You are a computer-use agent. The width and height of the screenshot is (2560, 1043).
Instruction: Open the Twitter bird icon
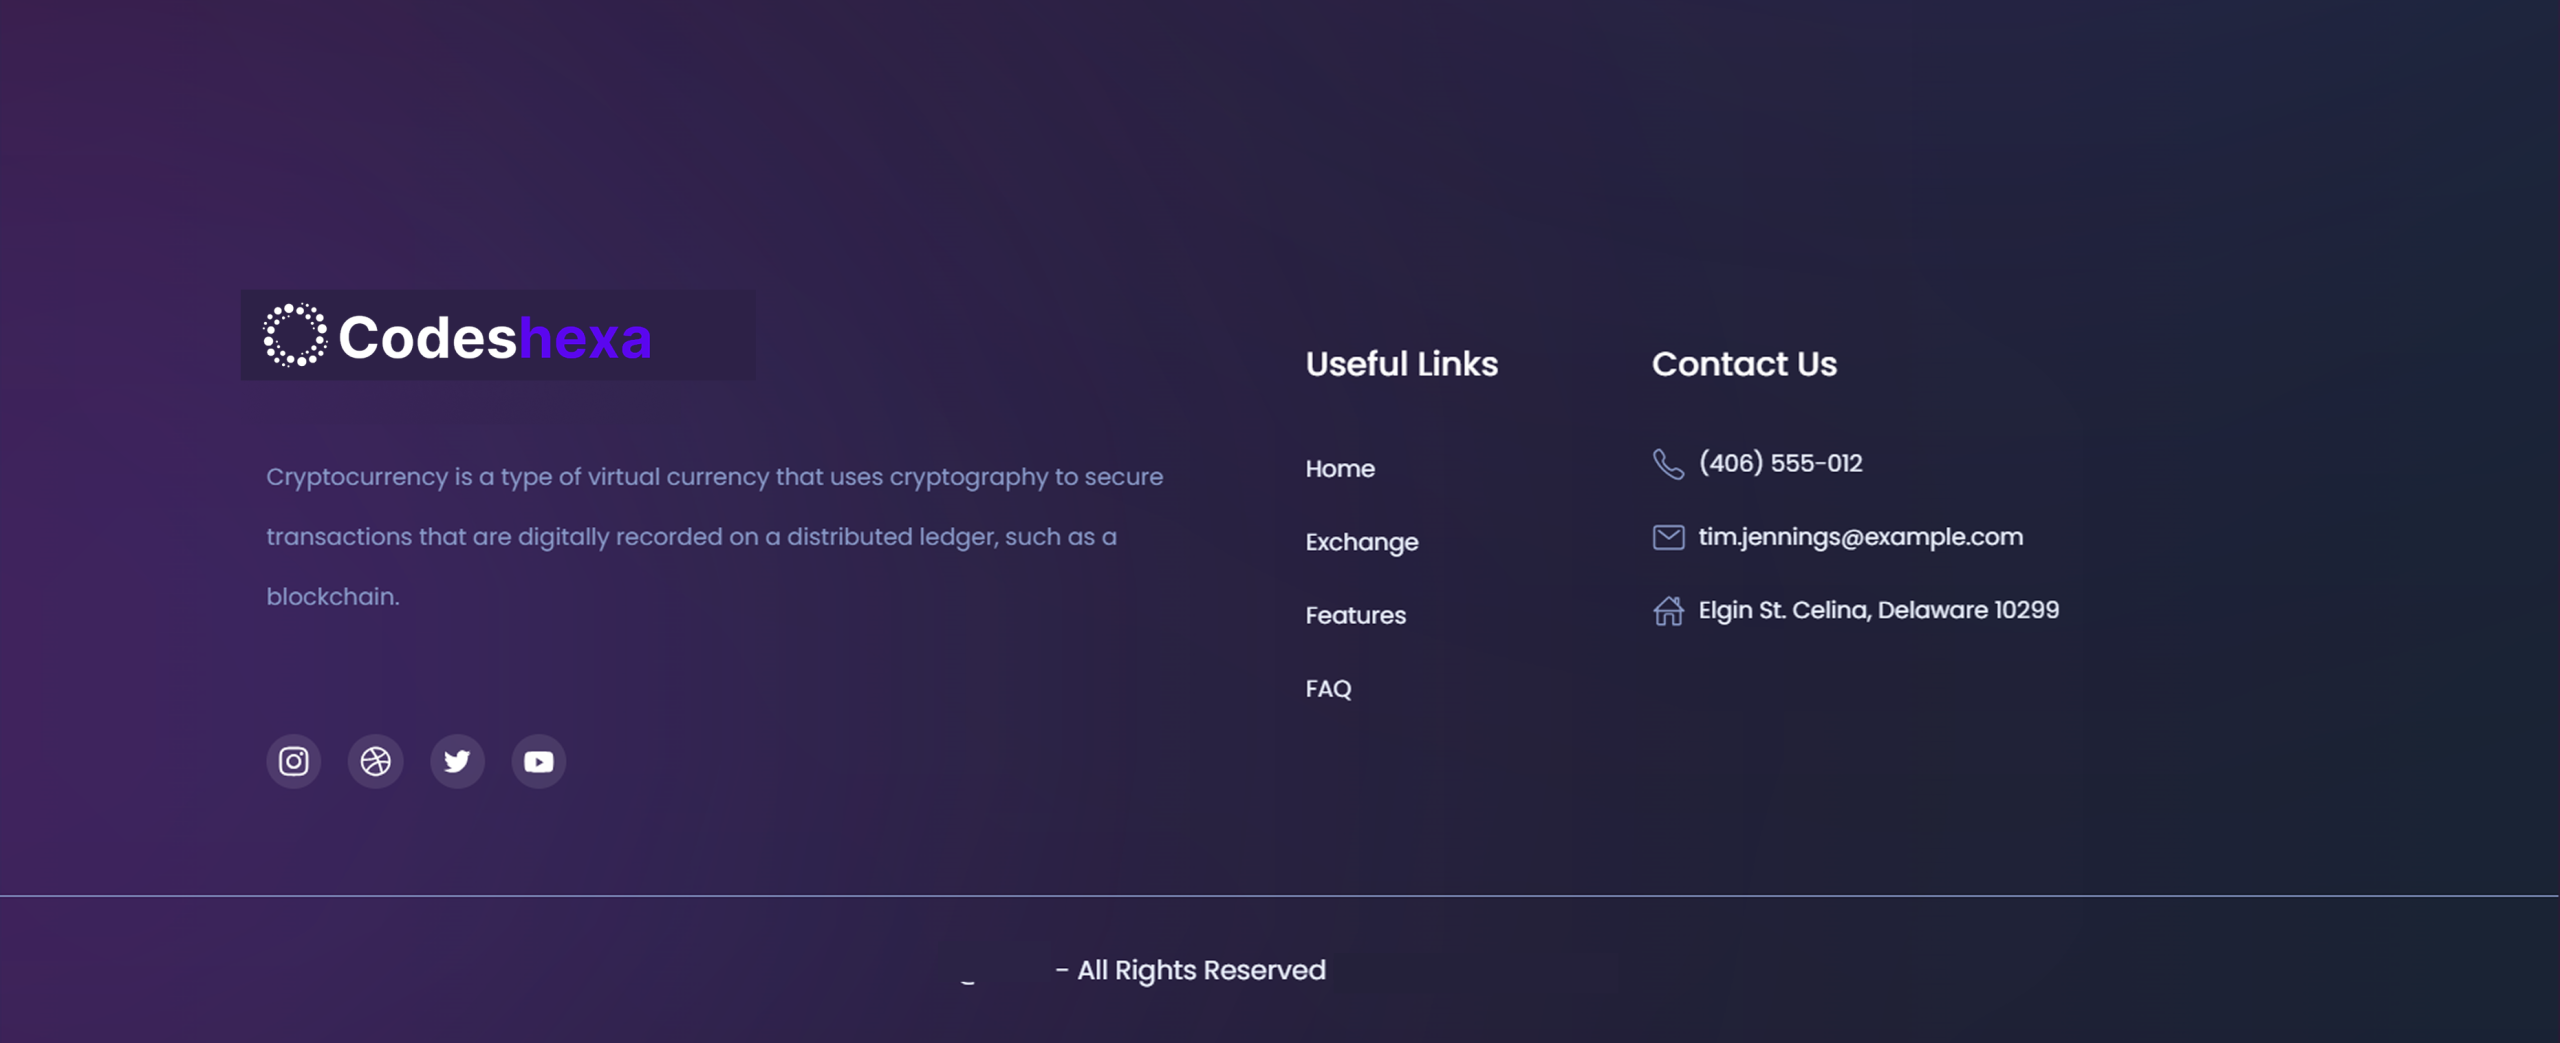[x=457, y=762]
